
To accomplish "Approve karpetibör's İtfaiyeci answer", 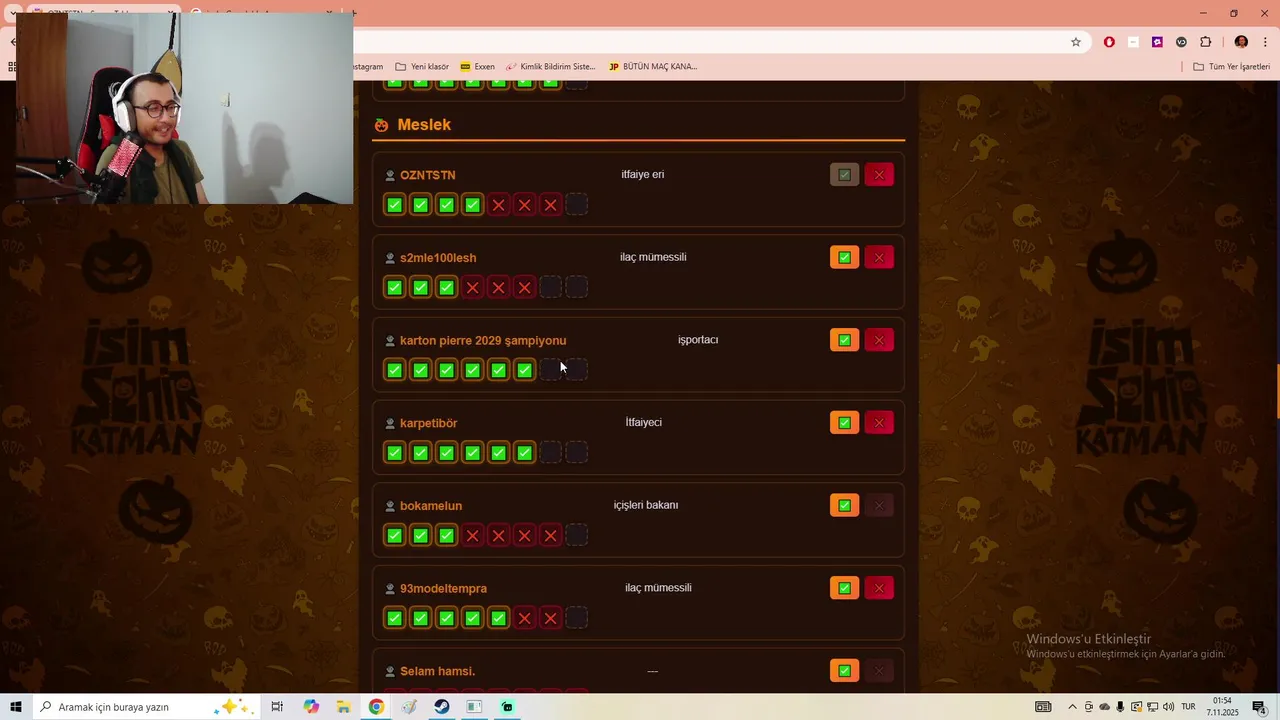I will click(x=844, y=423).
